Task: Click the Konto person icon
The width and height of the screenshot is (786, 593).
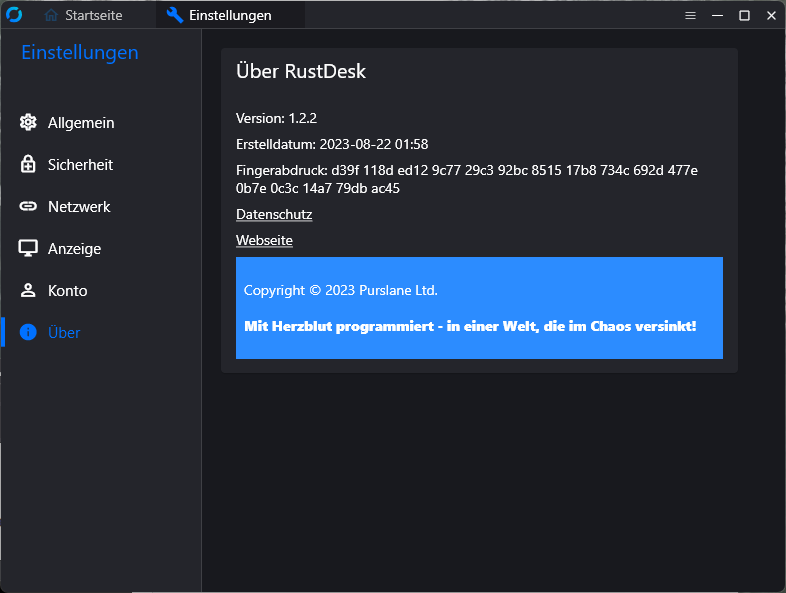Action: click(28, 290)
